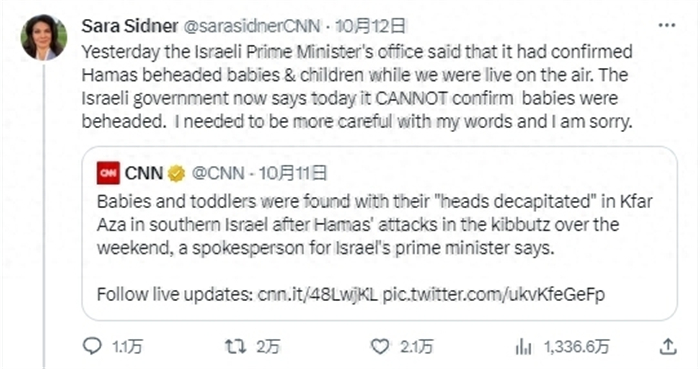700x369 pixels.
Task: Click the retweet arrows icon
Action: (x=235, y=347)
